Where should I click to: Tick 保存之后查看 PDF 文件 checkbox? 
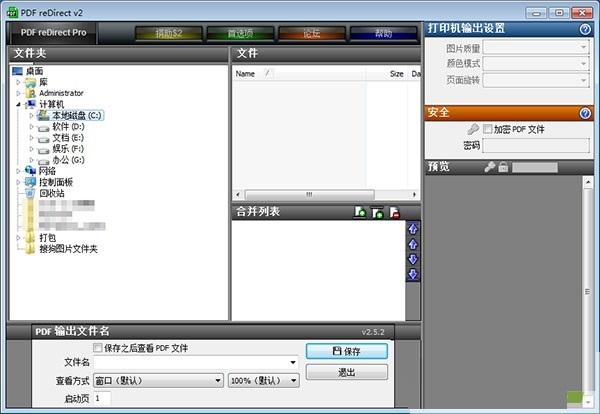coord(98,348)
